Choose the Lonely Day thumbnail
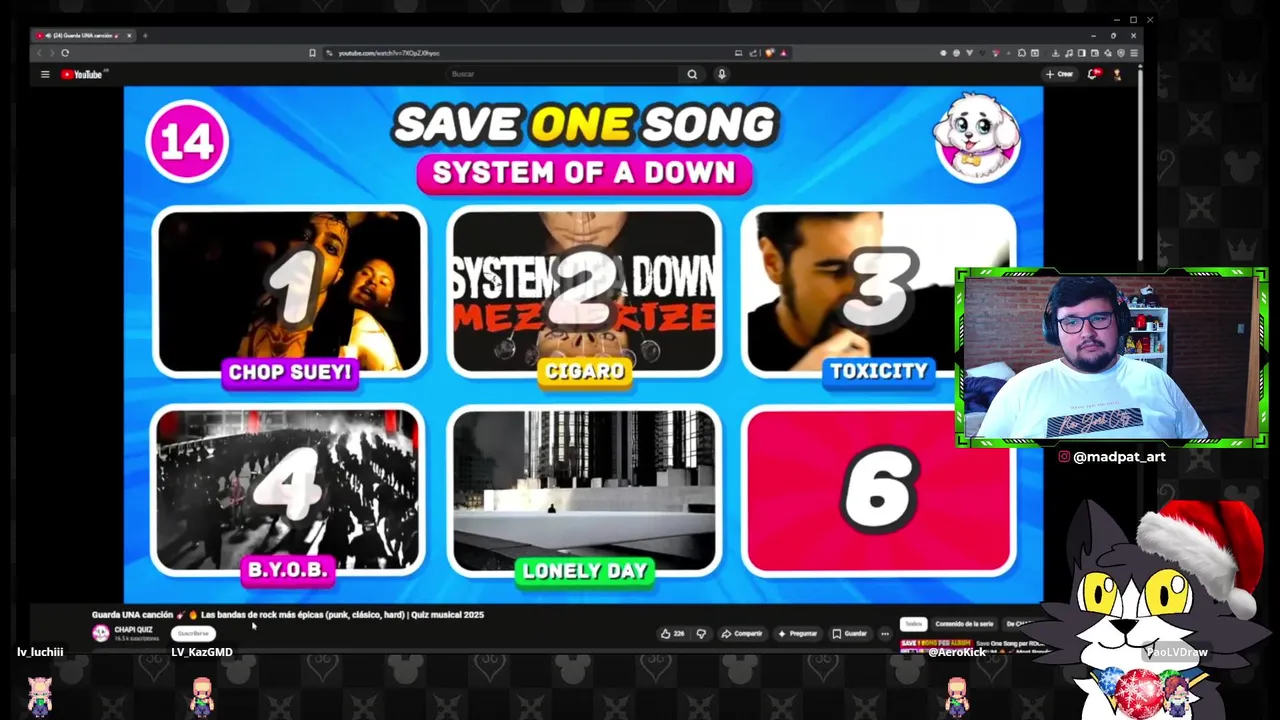The width and height of the screenshot is (1280, 720). click(x=585, y=490)
